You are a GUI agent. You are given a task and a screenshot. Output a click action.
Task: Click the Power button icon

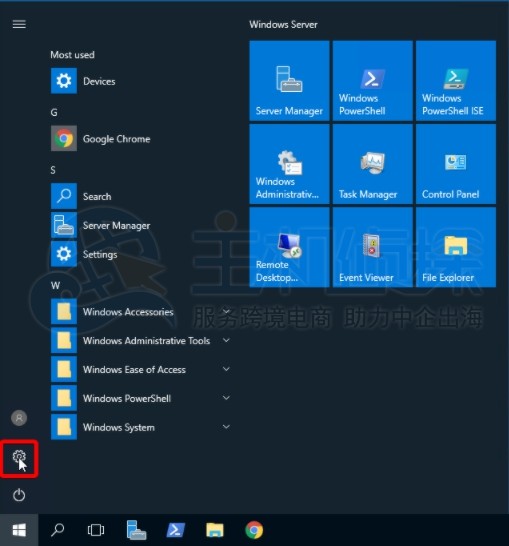pos(19,495)
